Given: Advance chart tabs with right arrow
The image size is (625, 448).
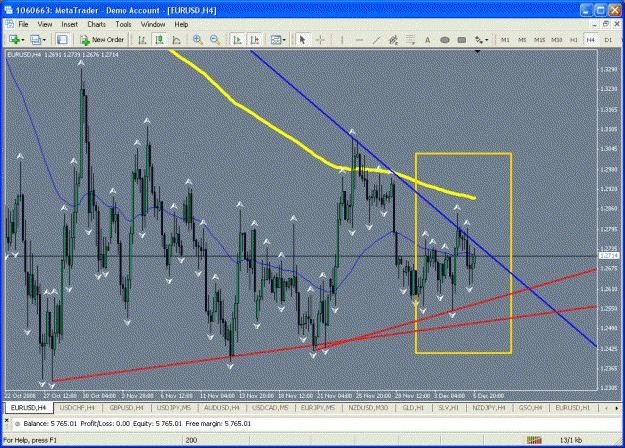Looking at the screenshot, I should [617, 408].
